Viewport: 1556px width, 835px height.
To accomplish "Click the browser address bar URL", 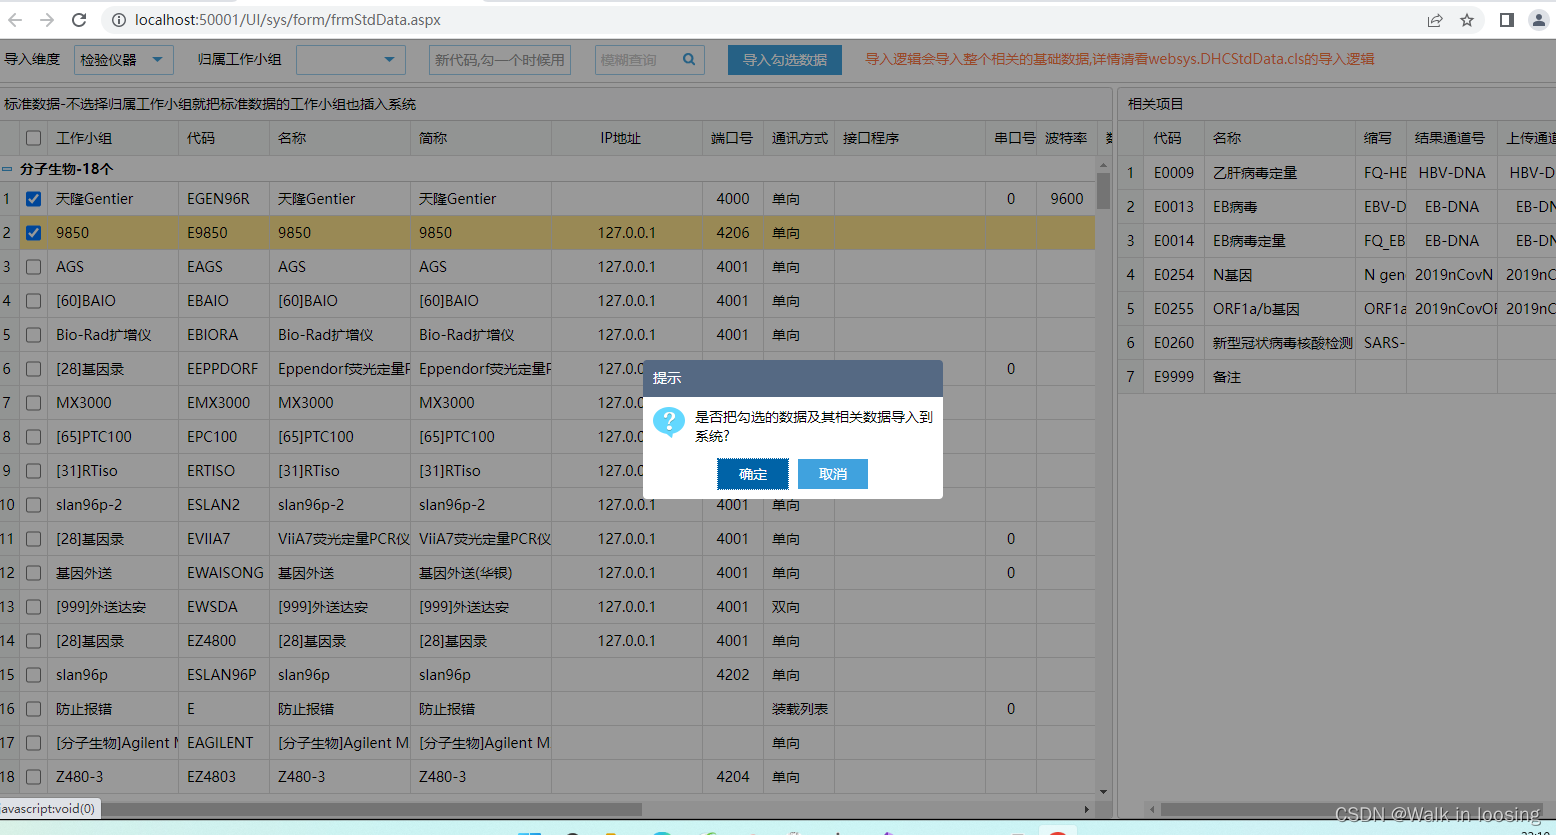I will [288, 20].
